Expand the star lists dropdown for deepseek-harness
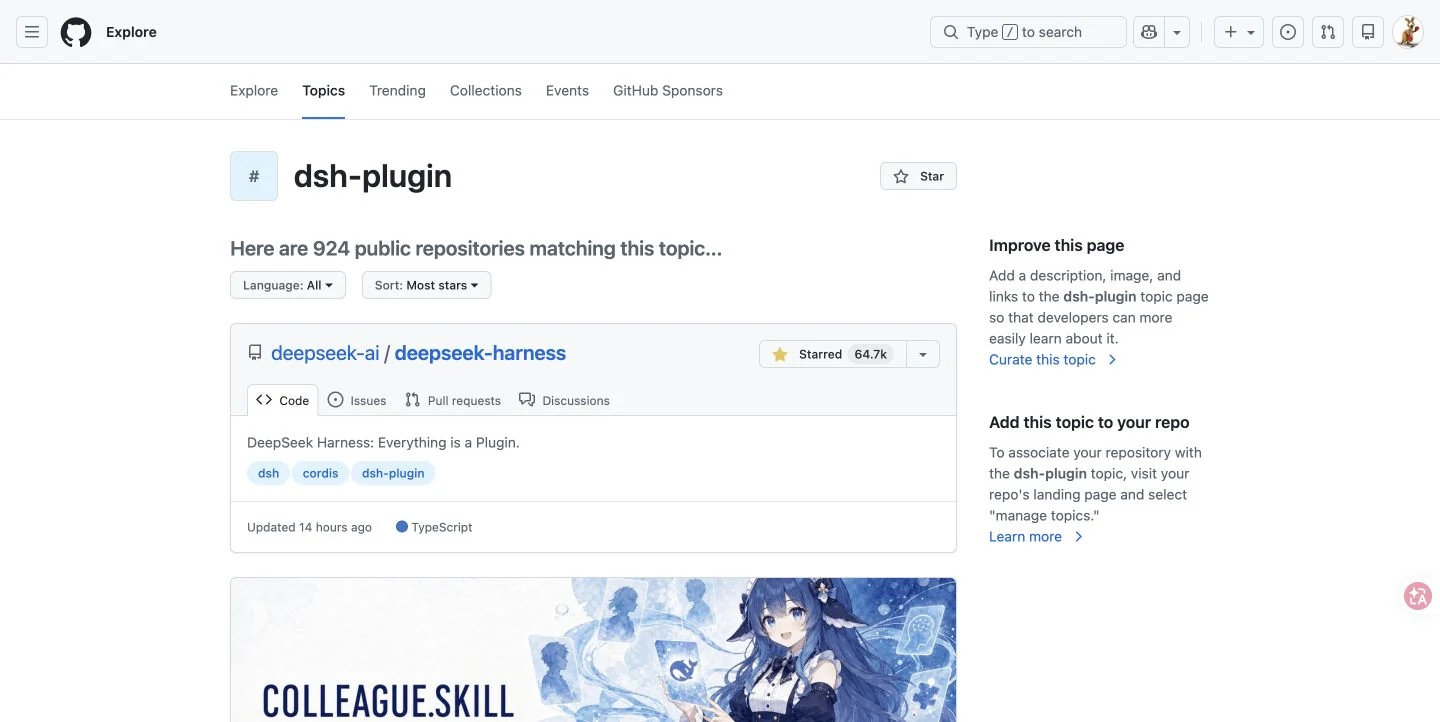 923,354
